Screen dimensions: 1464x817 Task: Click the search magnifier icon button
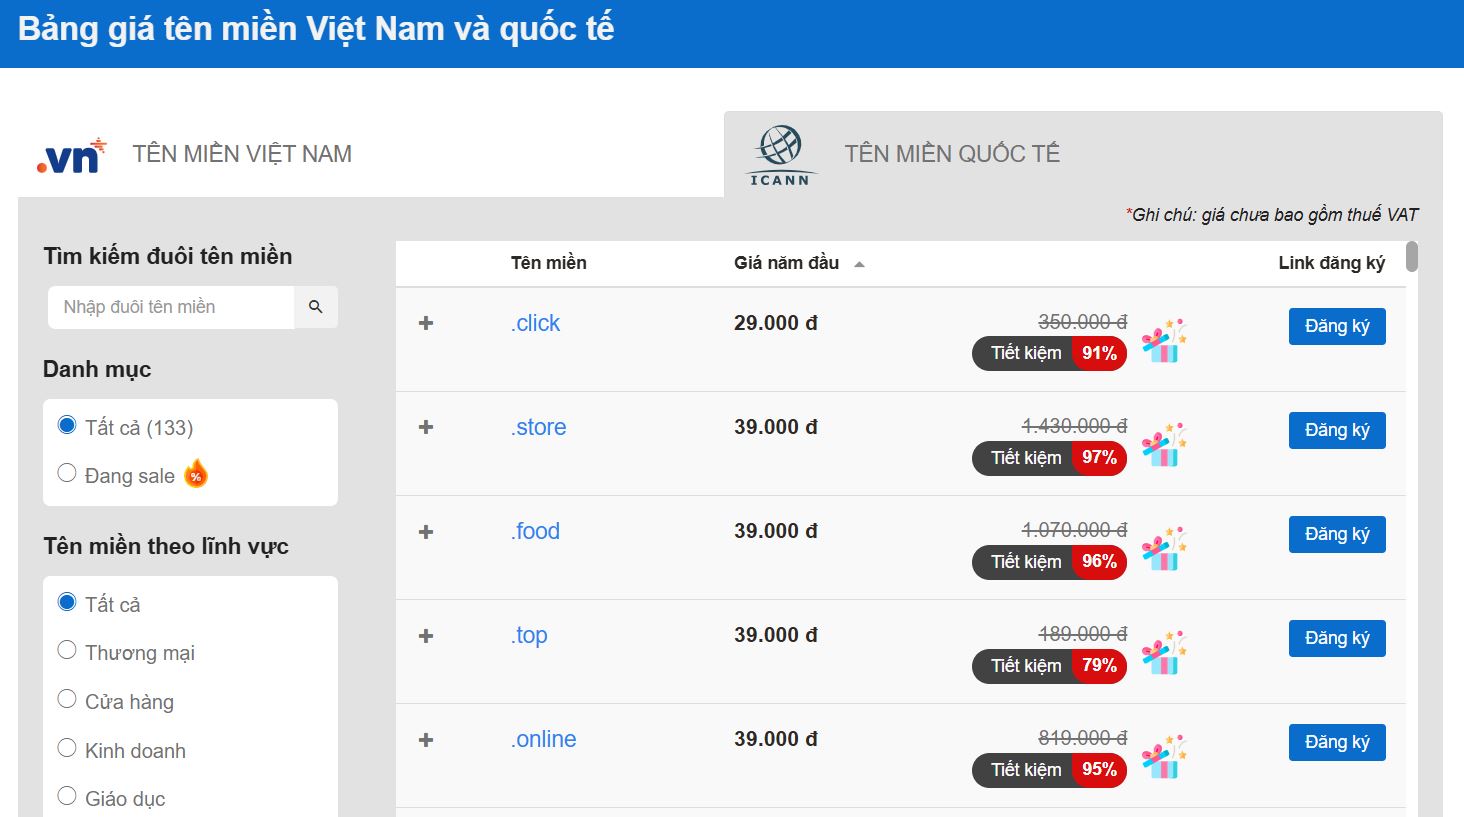pyautogui.click(x=316, y=307)
